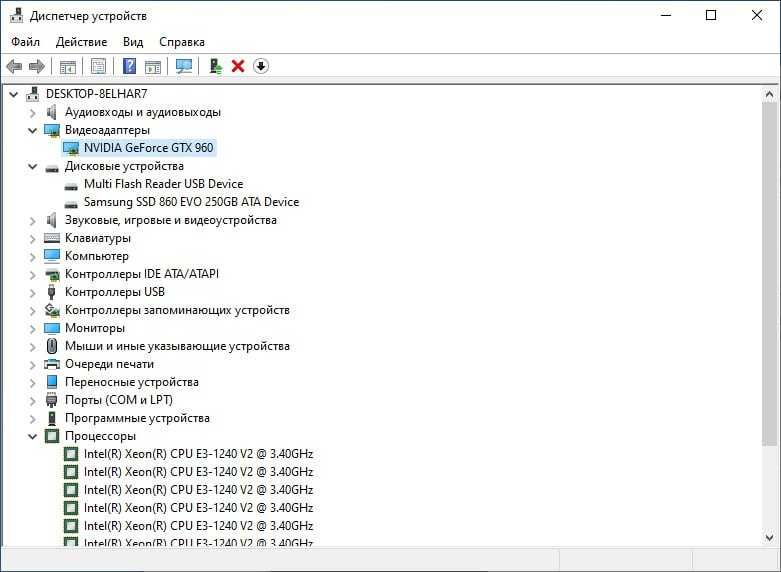The height and width of the screenshot is (572, 781).
Task: Toggle the console tree toolbar icon
Action: point(68,66)
